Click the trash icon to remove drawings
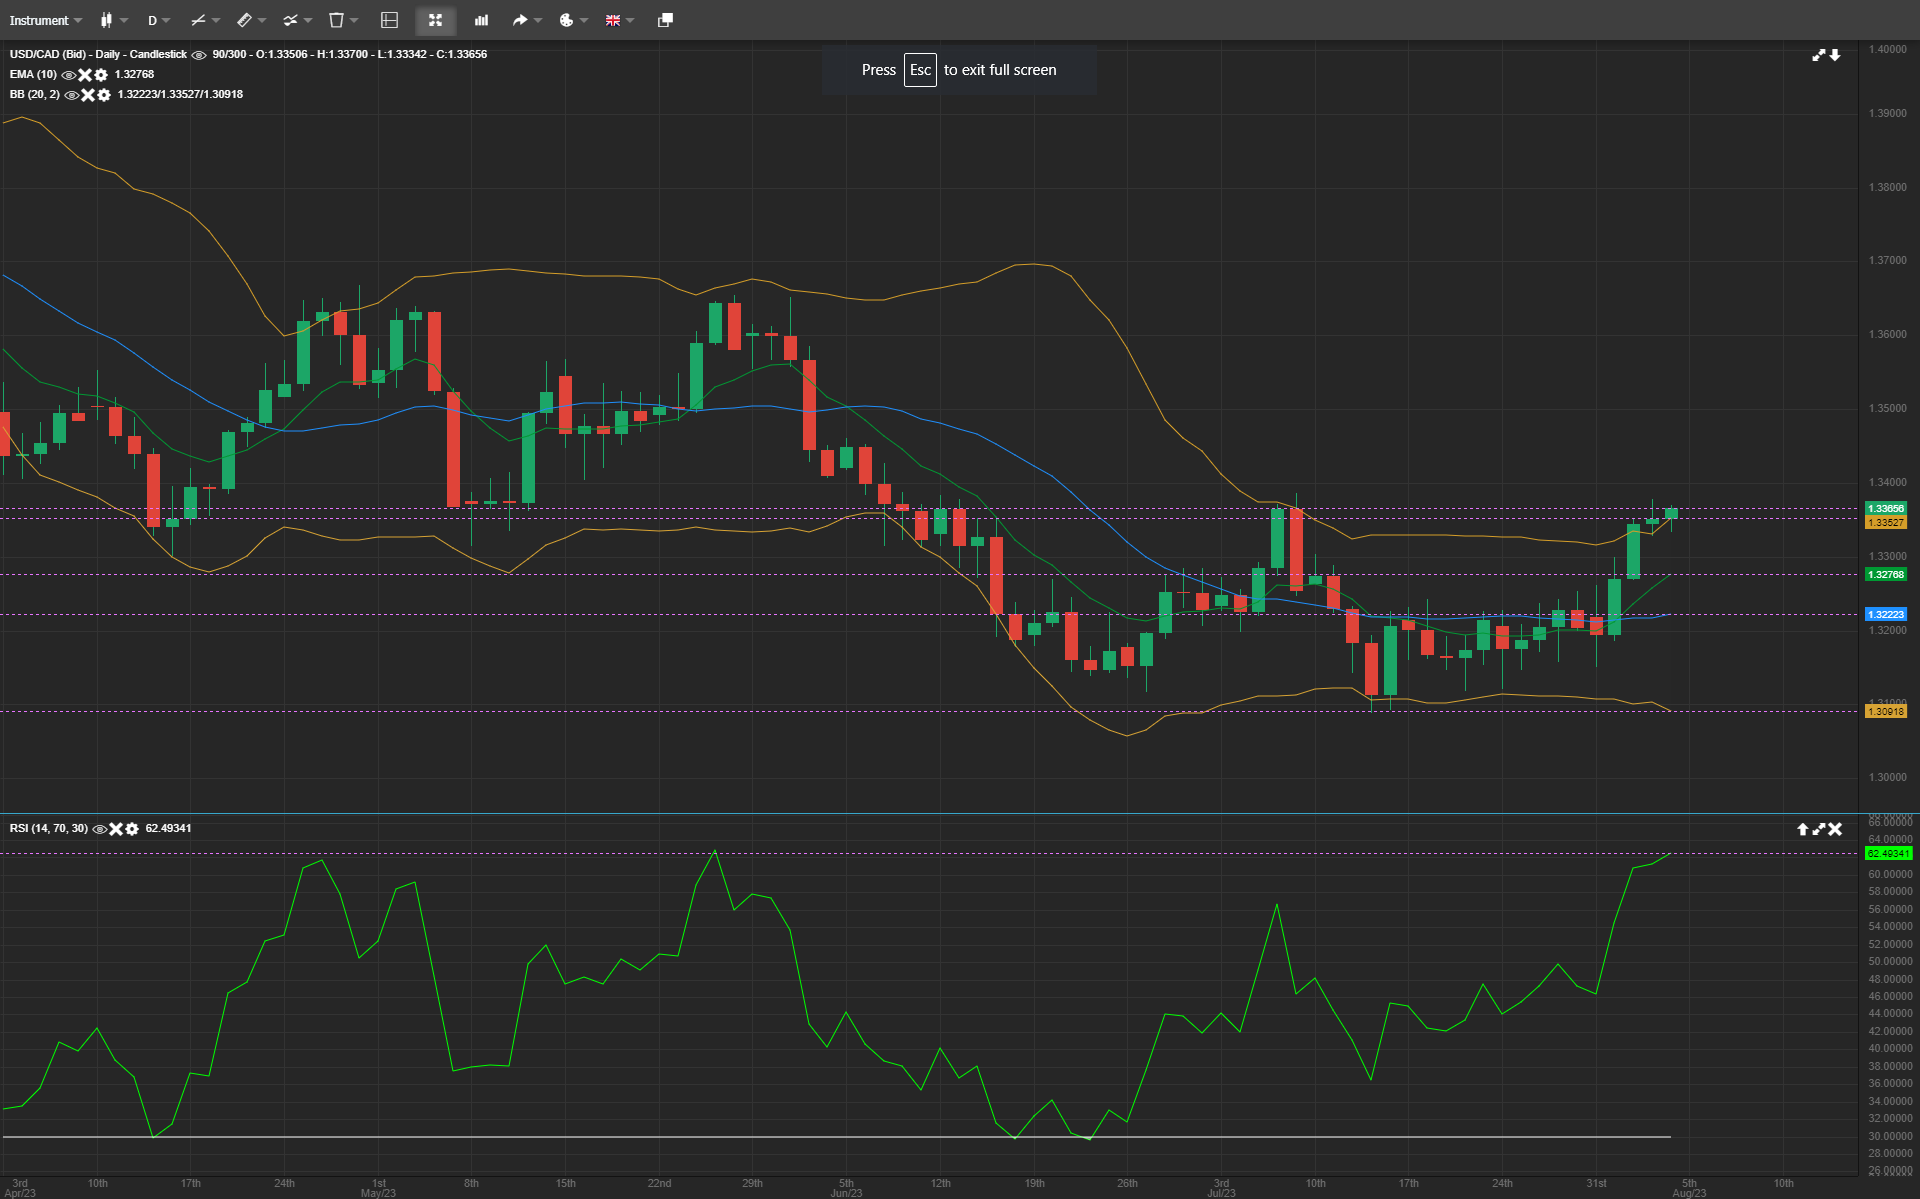 click(x=336, y=20)
